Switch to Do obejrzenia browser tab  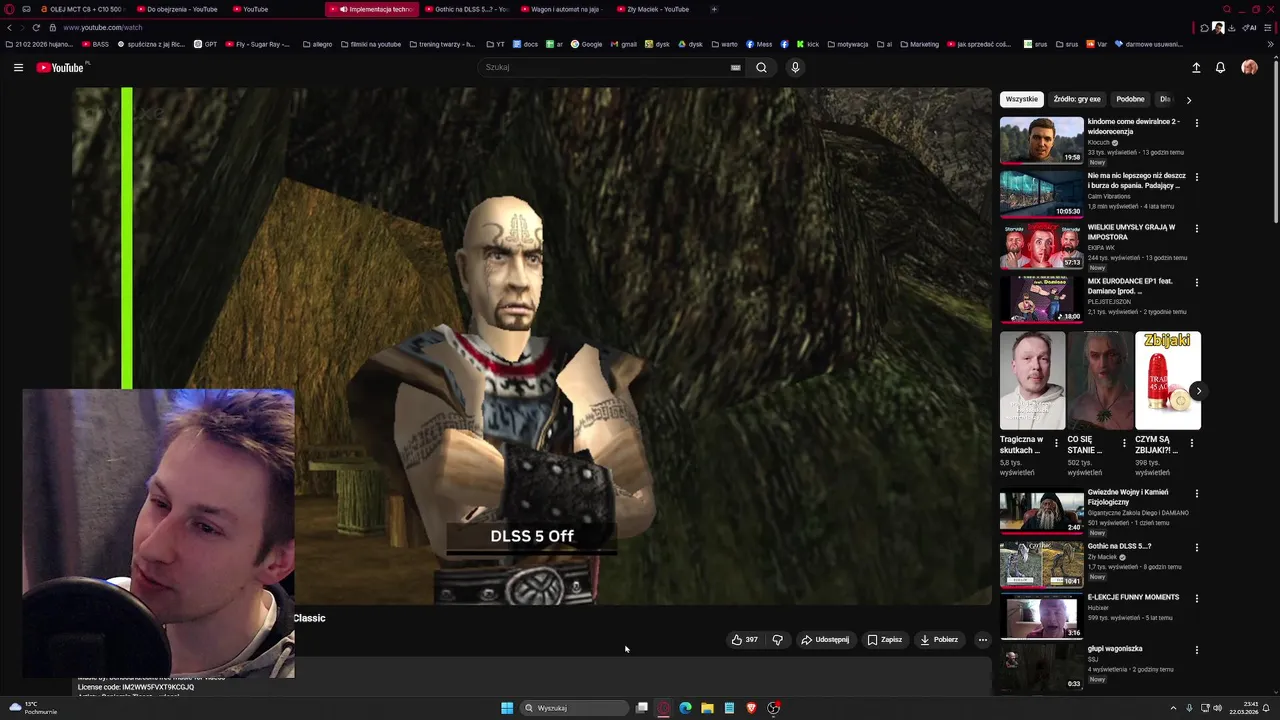pyautogui.click(x=177, y=9)
